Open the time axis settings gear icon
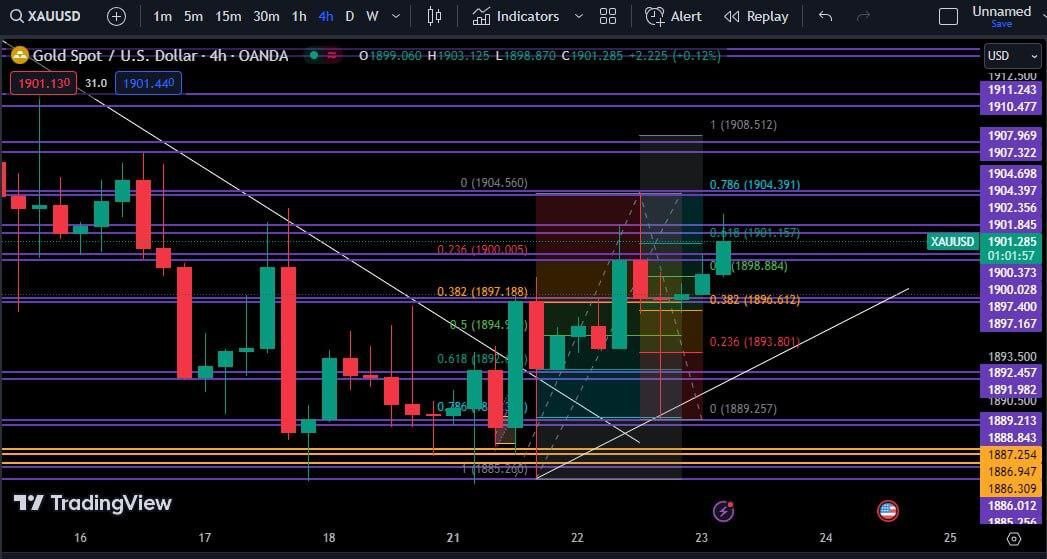Viewport: 1047px width, 559px height. 1013,538
